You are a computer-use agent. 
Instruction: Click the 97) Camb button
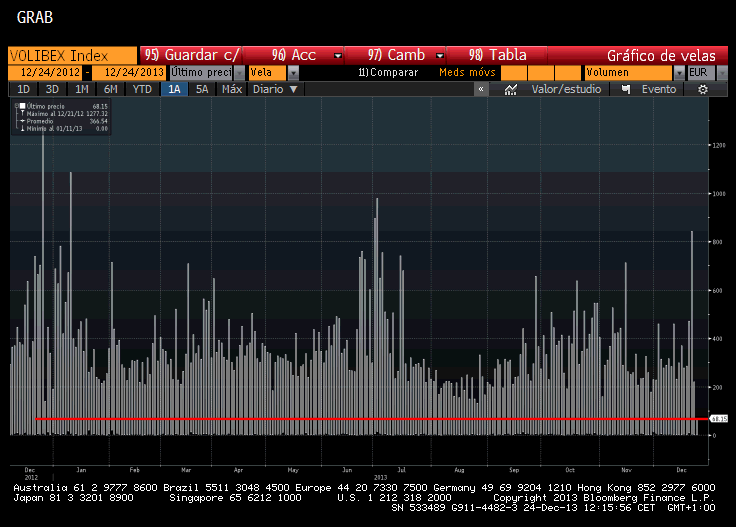[395, 55]
